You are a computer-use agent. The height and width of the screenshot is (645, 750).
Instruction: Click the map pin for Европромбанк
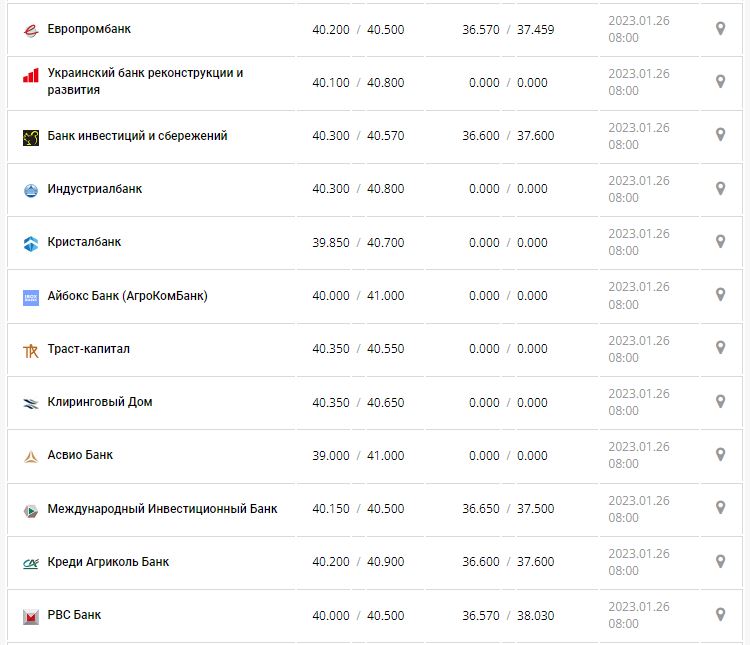point(720,29)
